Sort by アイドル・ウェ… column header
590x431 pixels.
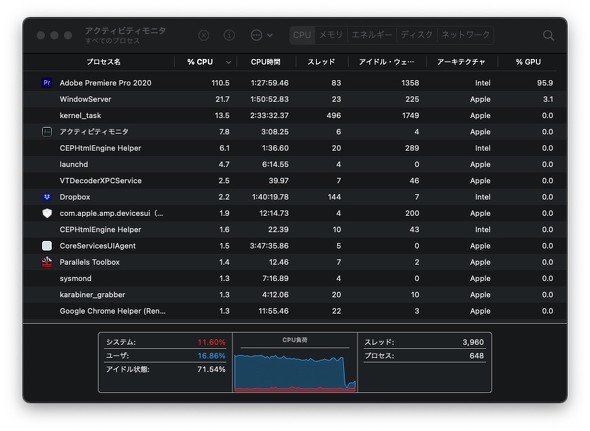[386, 62]
